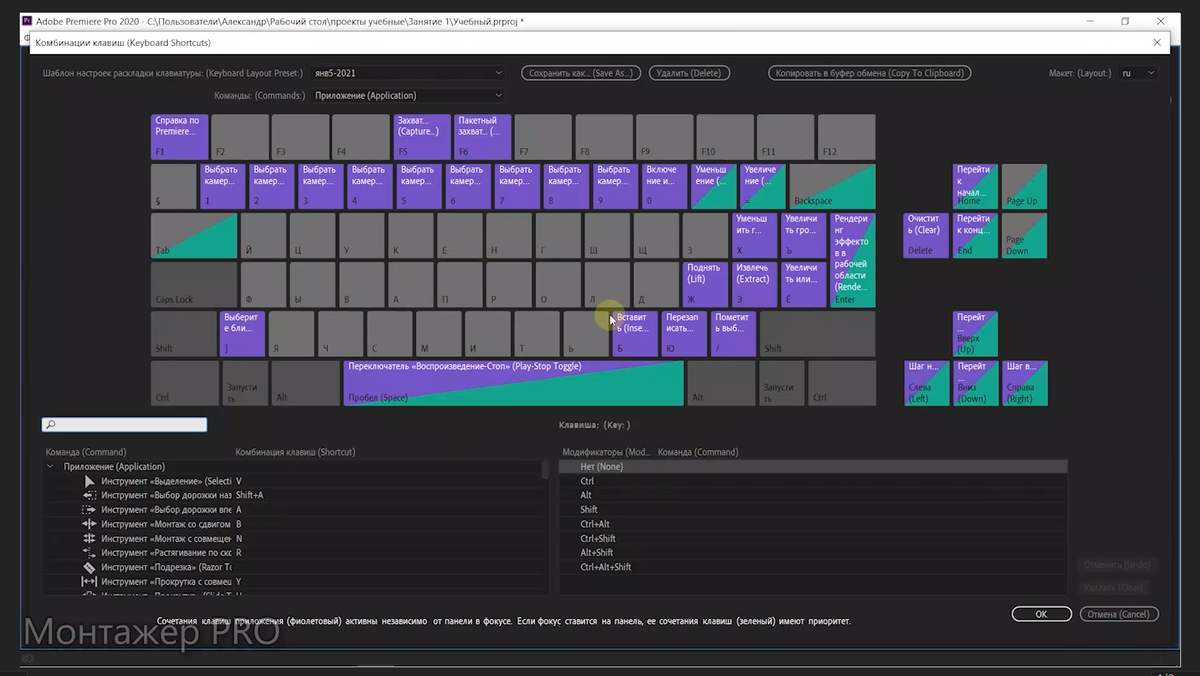
Task: Click the 1 key labeled Выбрать камеру
Action: click(222, 186)
